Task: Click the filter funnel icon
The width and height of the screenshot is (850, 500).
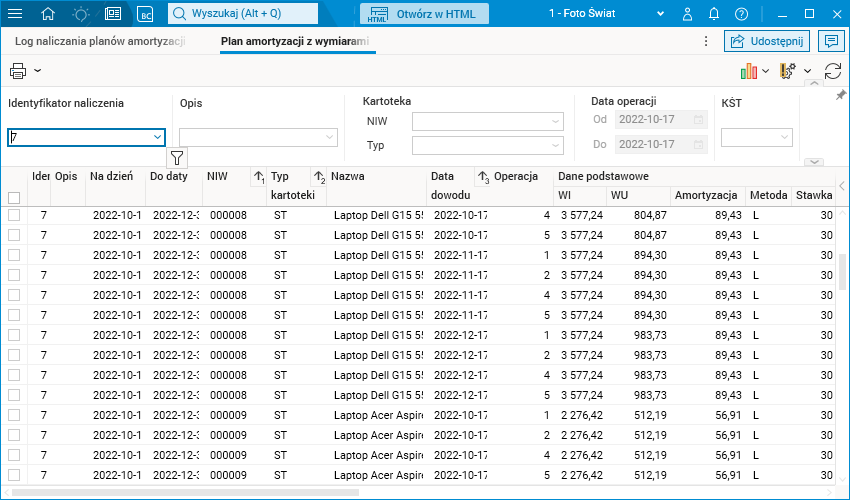Action: coord(177,157)
